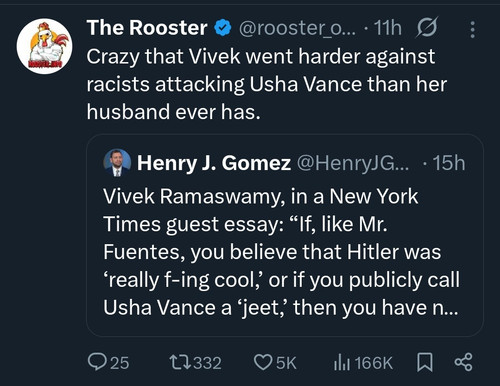Image resolution: width=500 pixels, height=386 pixels.
Task: Click the 15h quoted tweet timestamp
Action: pyautogui.click(x=449, y=163)
